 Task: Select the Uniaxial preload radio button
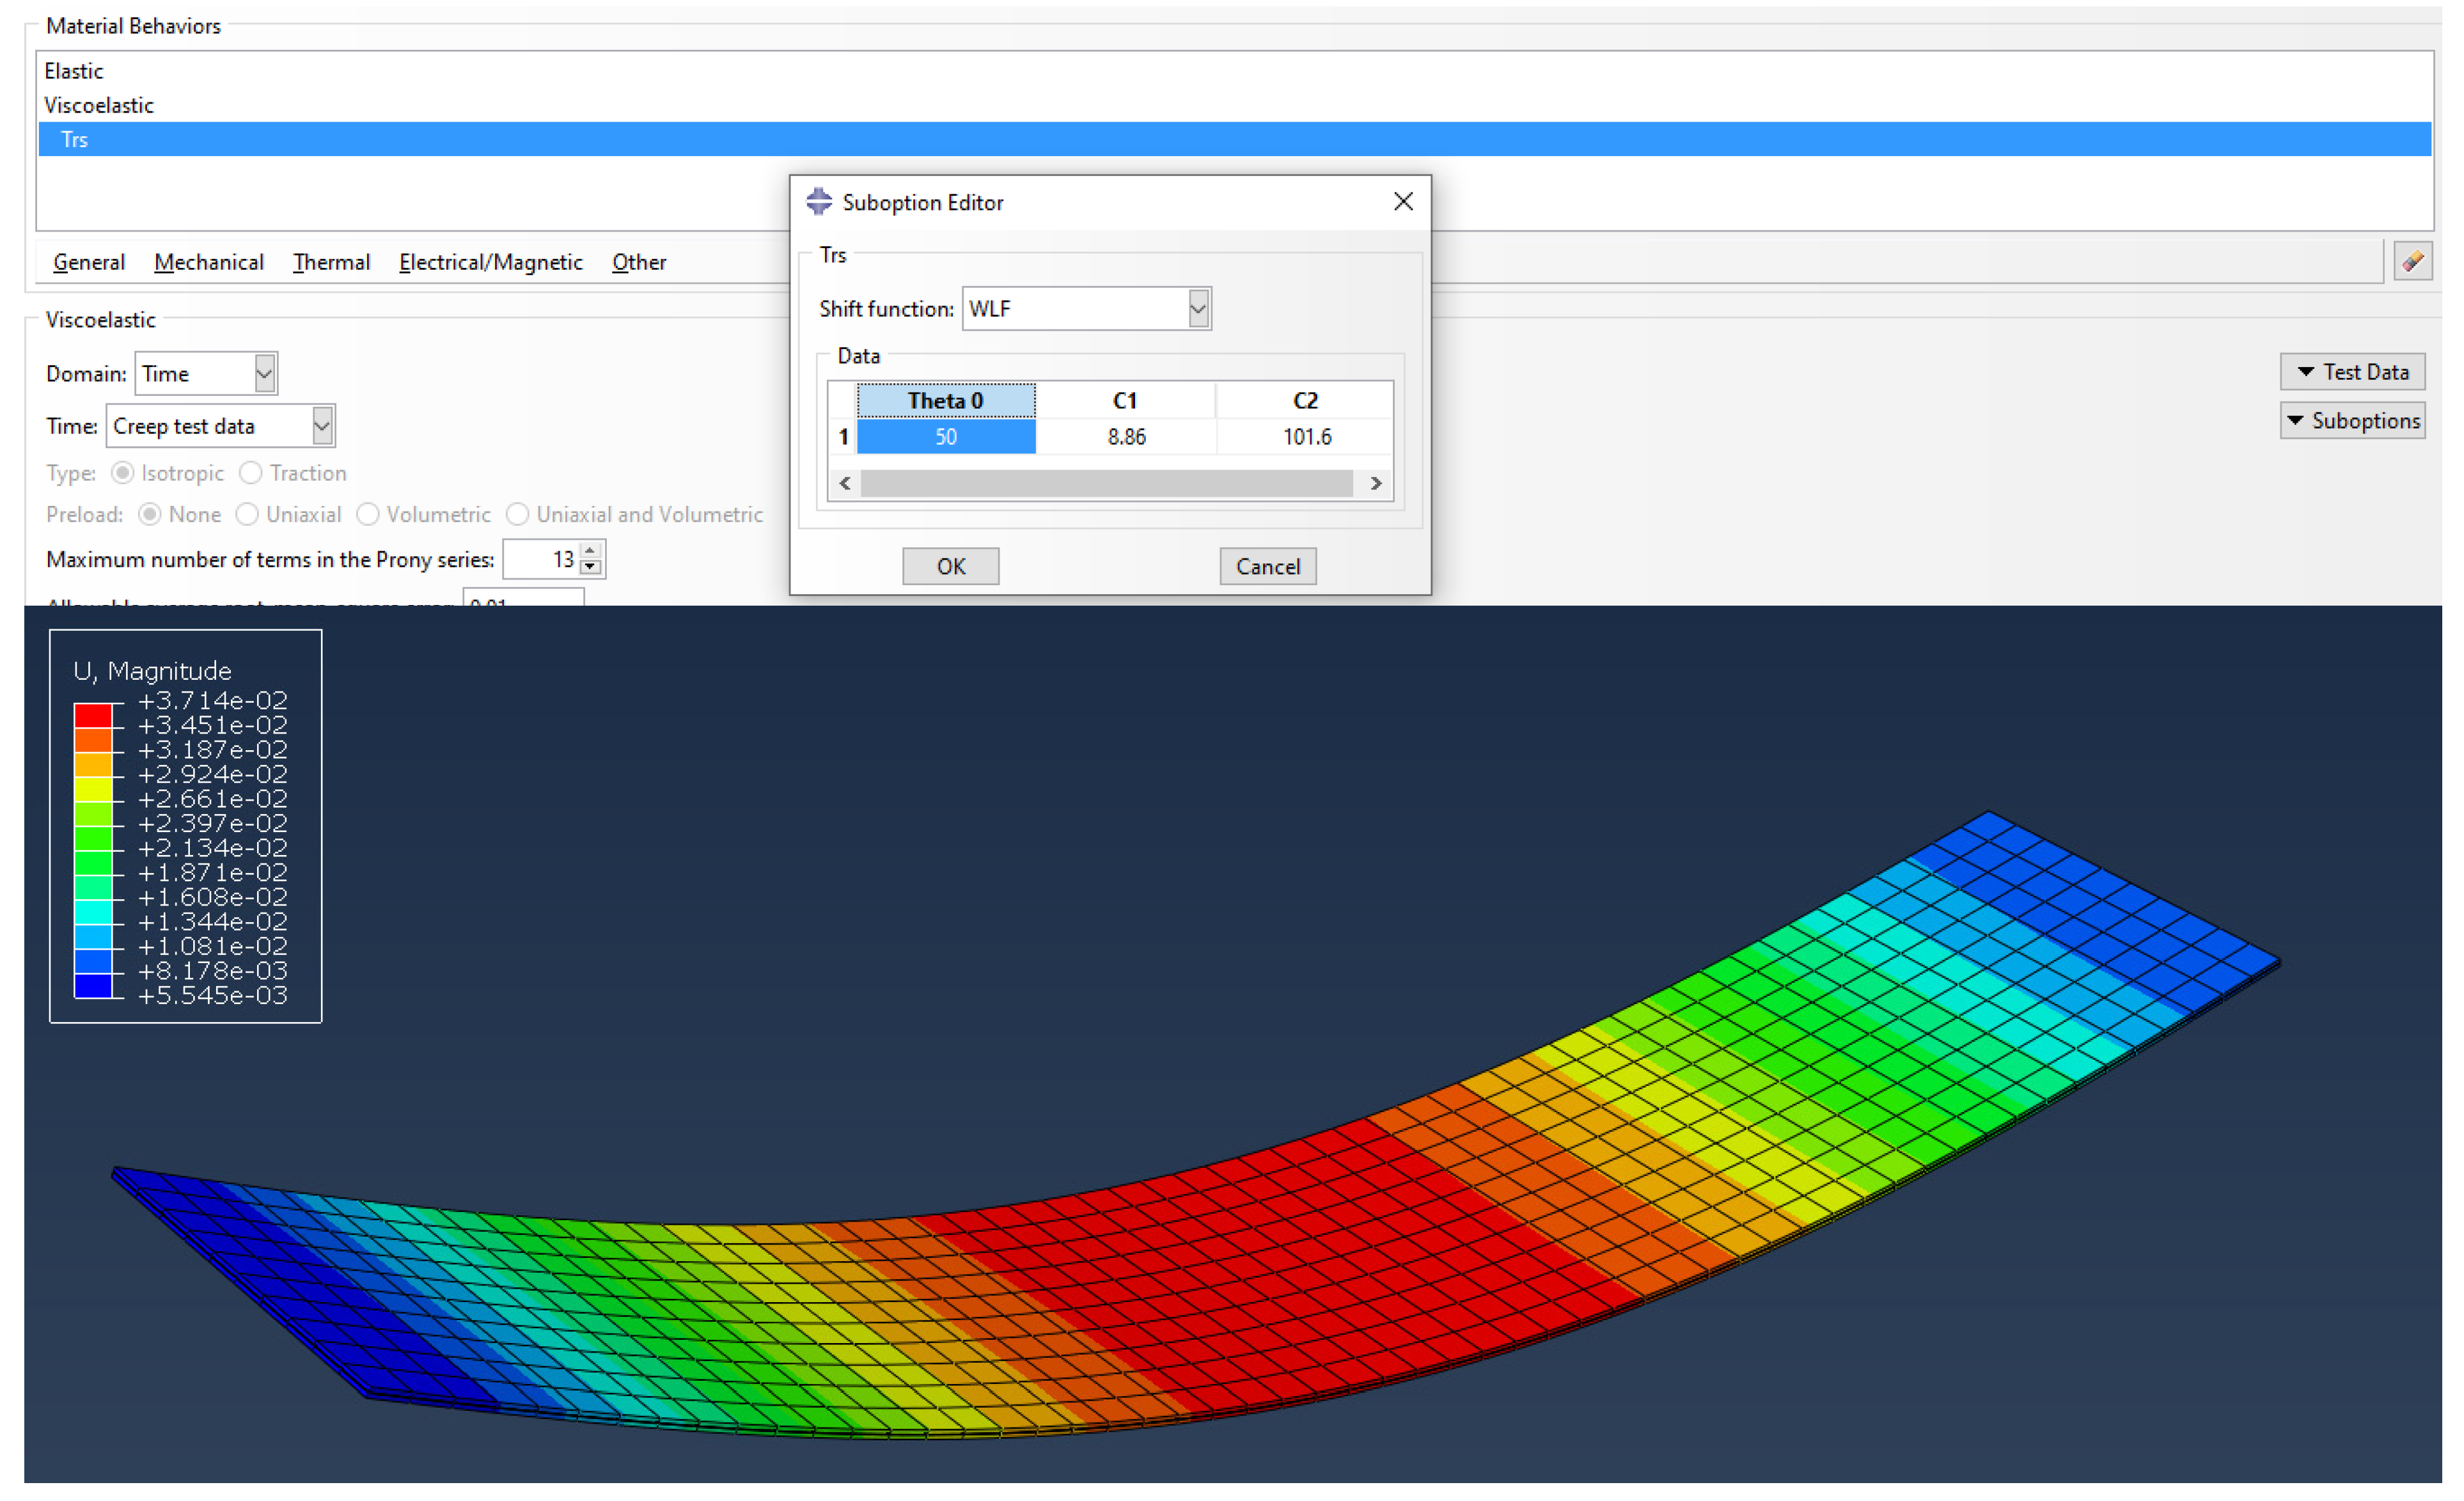pyautogui.click(x=247, y=515)
